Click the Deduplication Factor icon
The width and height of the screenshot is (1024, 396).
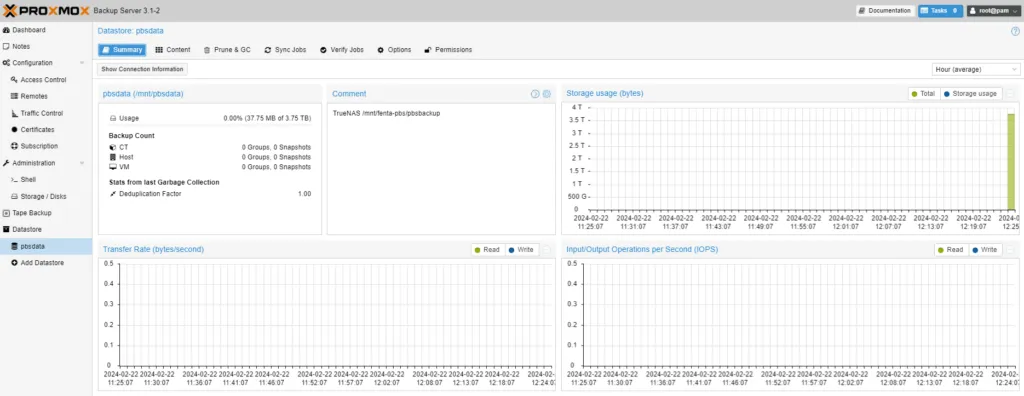point(112,194)
